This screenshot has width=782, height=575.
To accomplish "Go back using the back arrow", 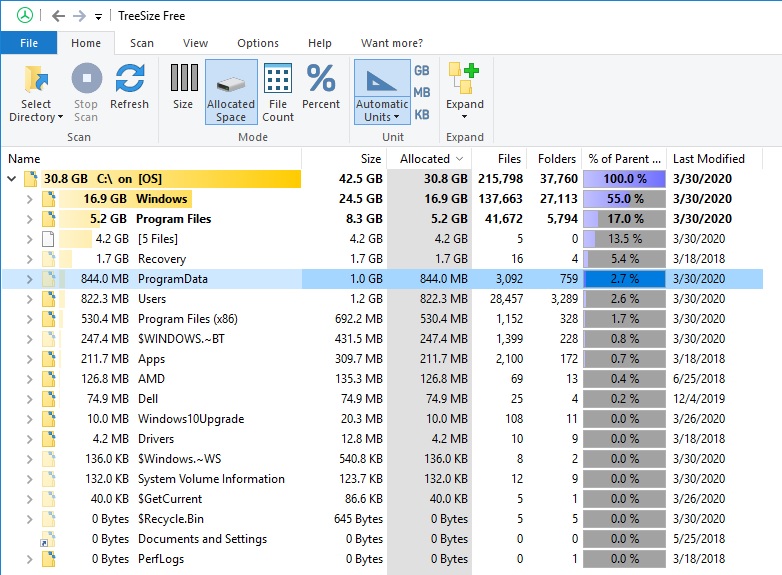I will pos(58,16).
